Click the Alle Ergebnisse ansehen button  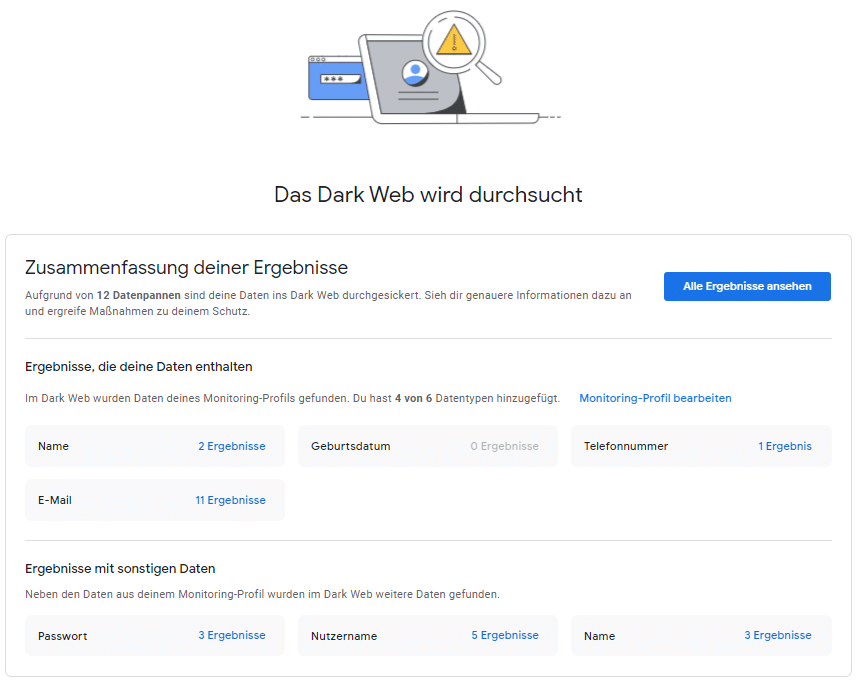click(747, 286)
